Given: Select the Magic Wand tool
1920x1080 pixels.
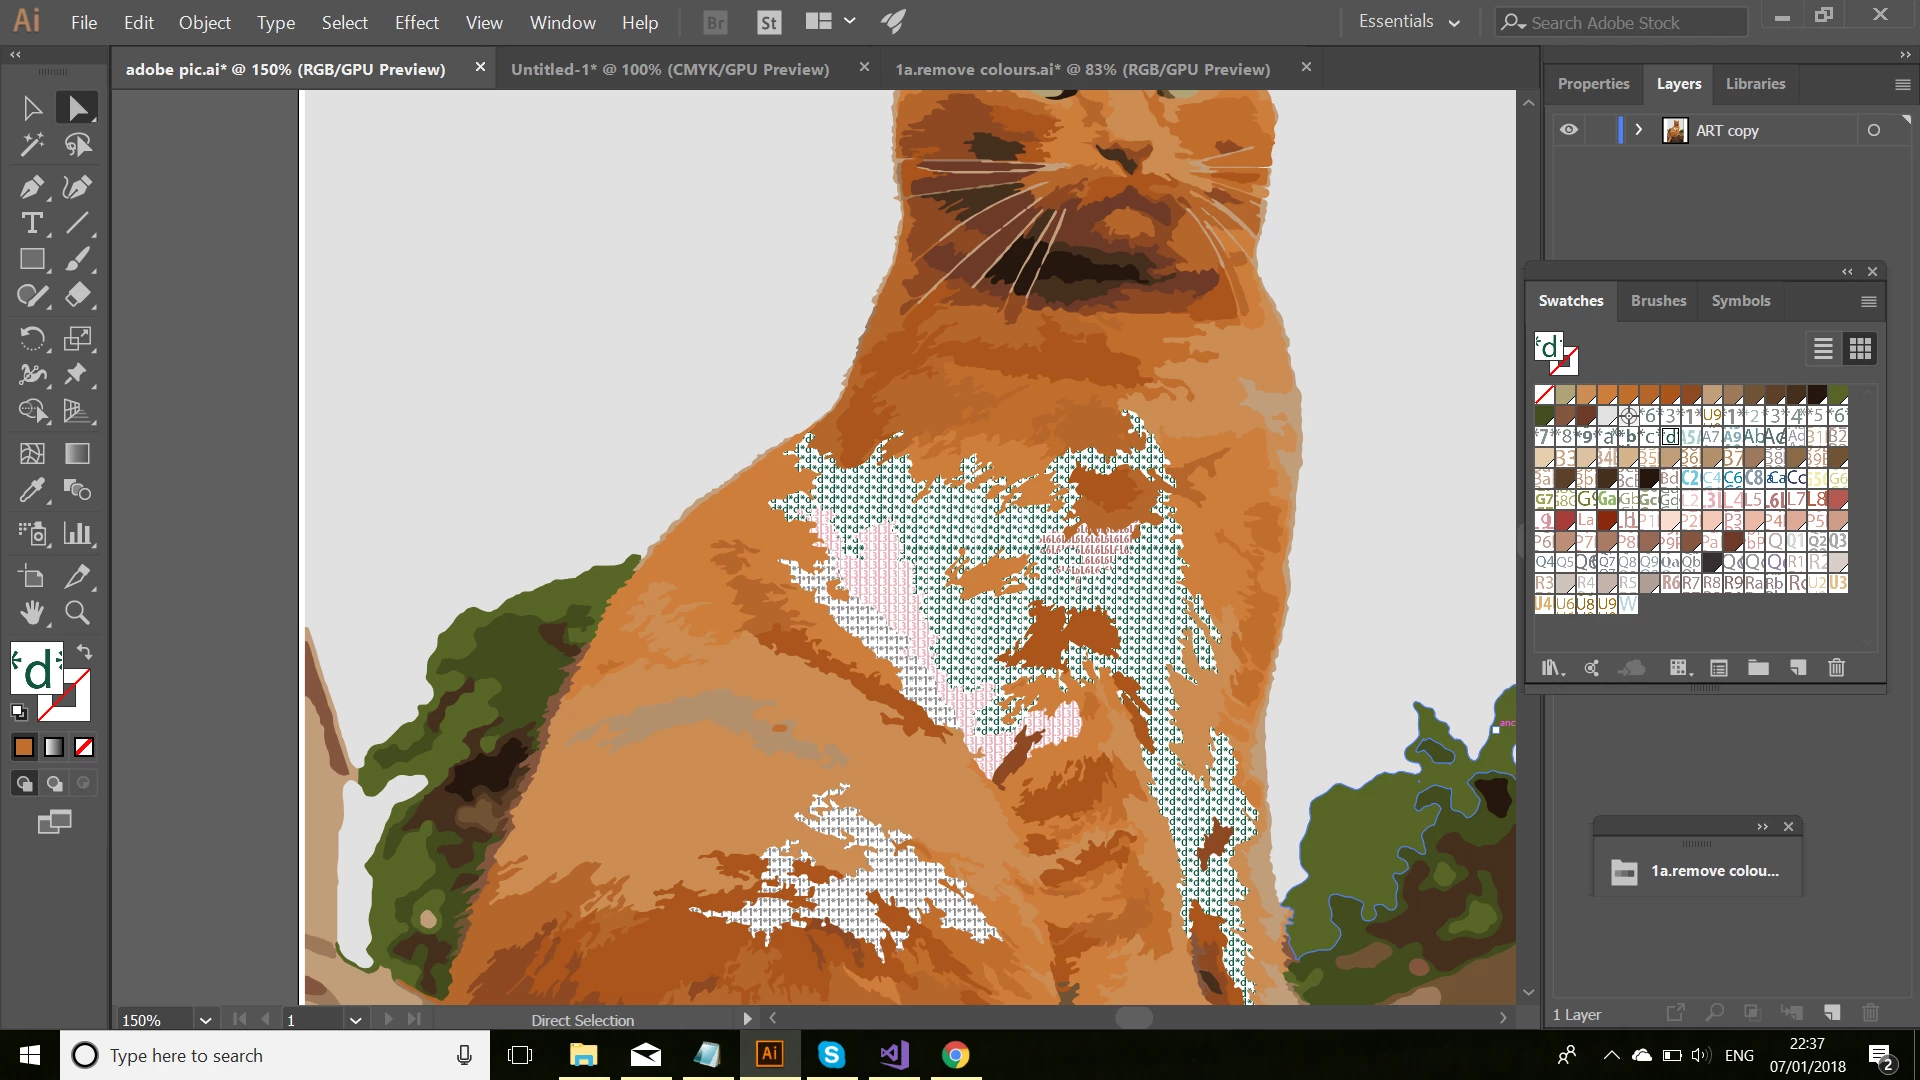Looking at the screenshot, I should pos(32,145).
